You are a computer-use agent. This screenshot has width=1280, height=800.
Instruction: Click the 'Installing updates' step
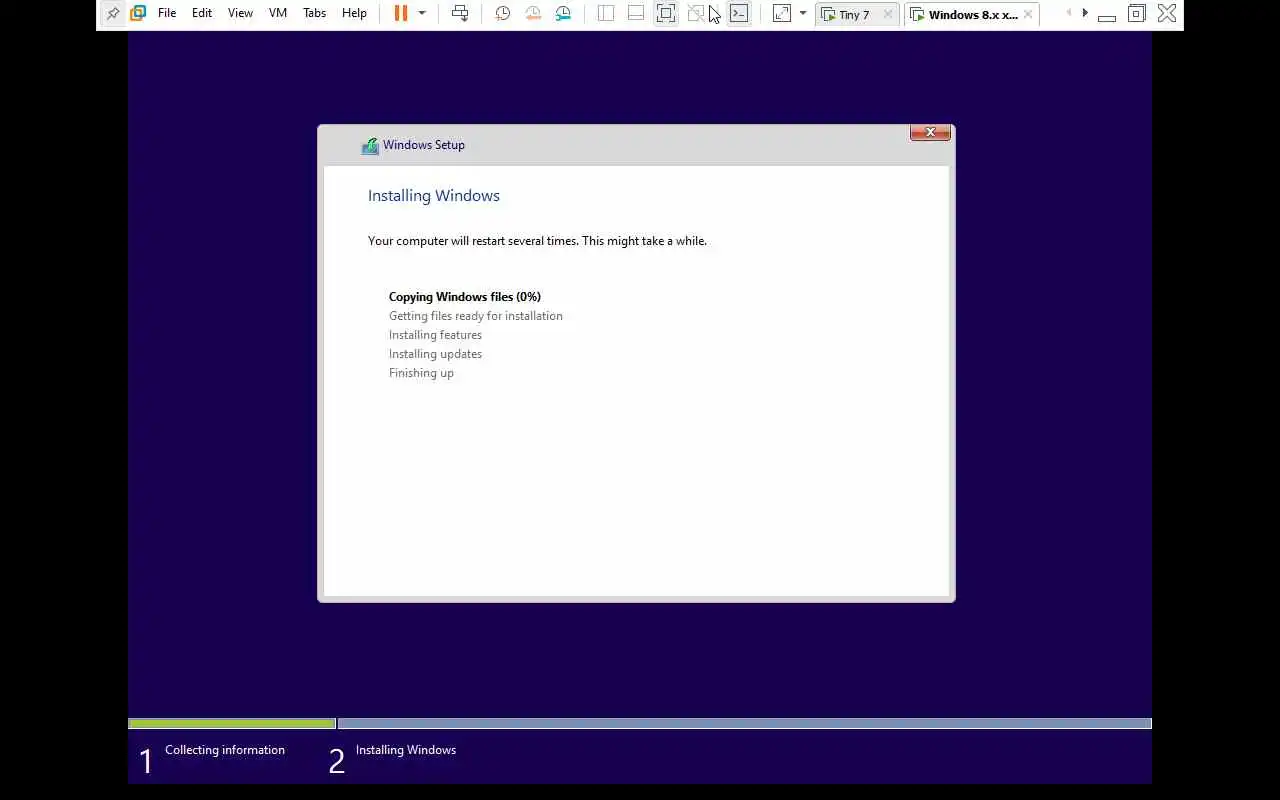[x=435, y=354]
